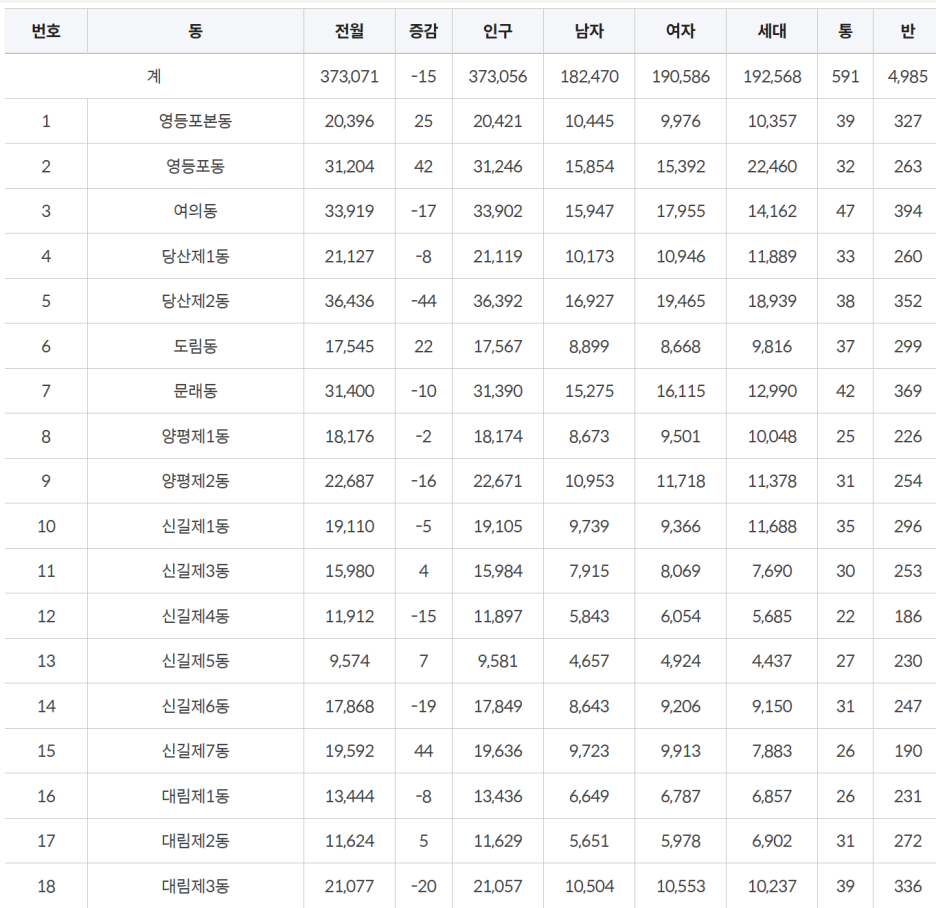The image size is (936, 908).
Task: Click the 인구 column header
Action: [x=497, y=31]
